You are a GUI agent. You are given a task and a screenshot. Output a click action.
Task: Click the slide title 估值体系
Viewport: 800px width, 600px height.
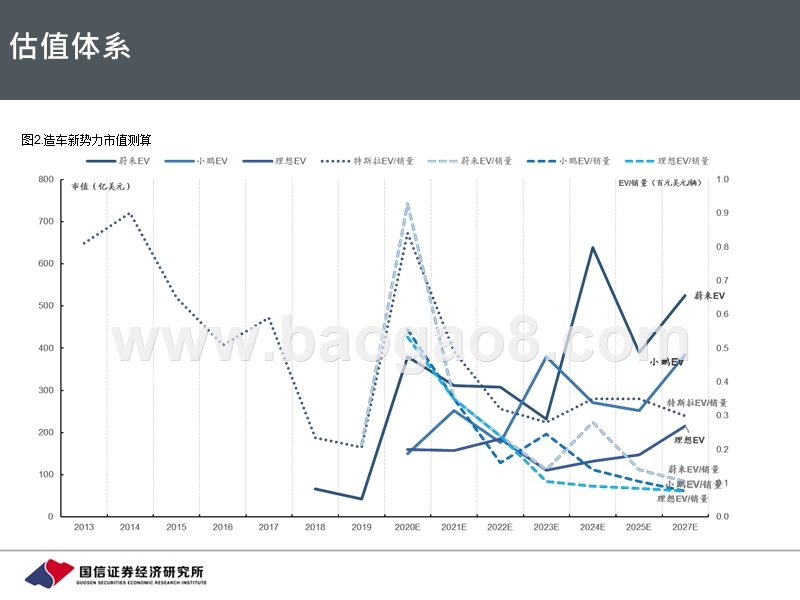click(70, 46)
